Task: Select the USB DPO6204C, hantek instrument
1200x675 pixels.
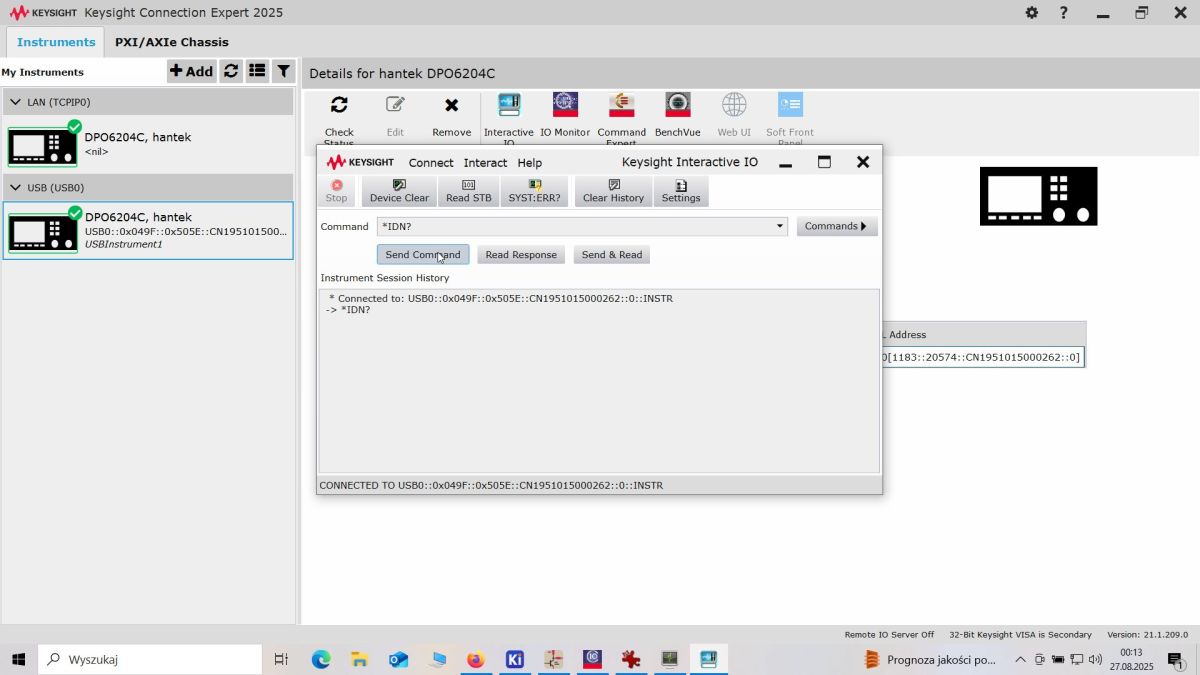Action: [x=148, y=231]
